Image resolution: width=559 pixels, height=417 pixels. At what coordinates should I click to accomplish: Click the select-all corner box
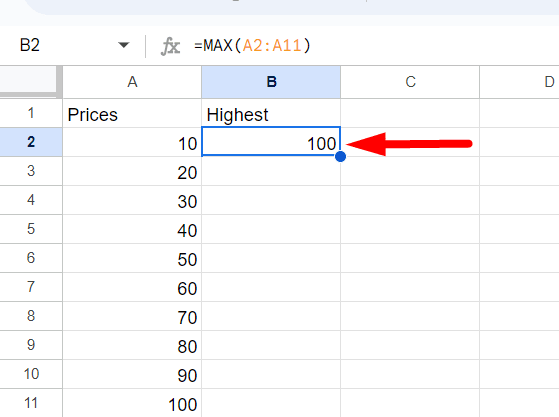(29, 81)
